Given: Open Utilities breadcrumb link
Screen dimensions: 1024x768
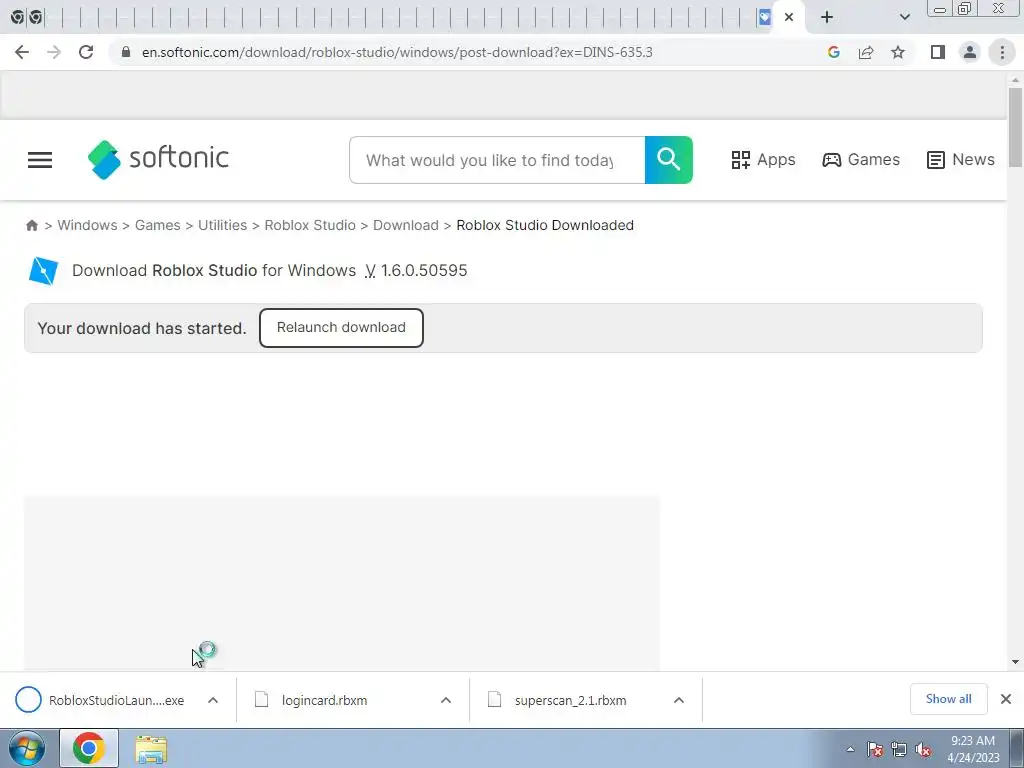Looking at the screenshot, I should (x=223, y=225).
